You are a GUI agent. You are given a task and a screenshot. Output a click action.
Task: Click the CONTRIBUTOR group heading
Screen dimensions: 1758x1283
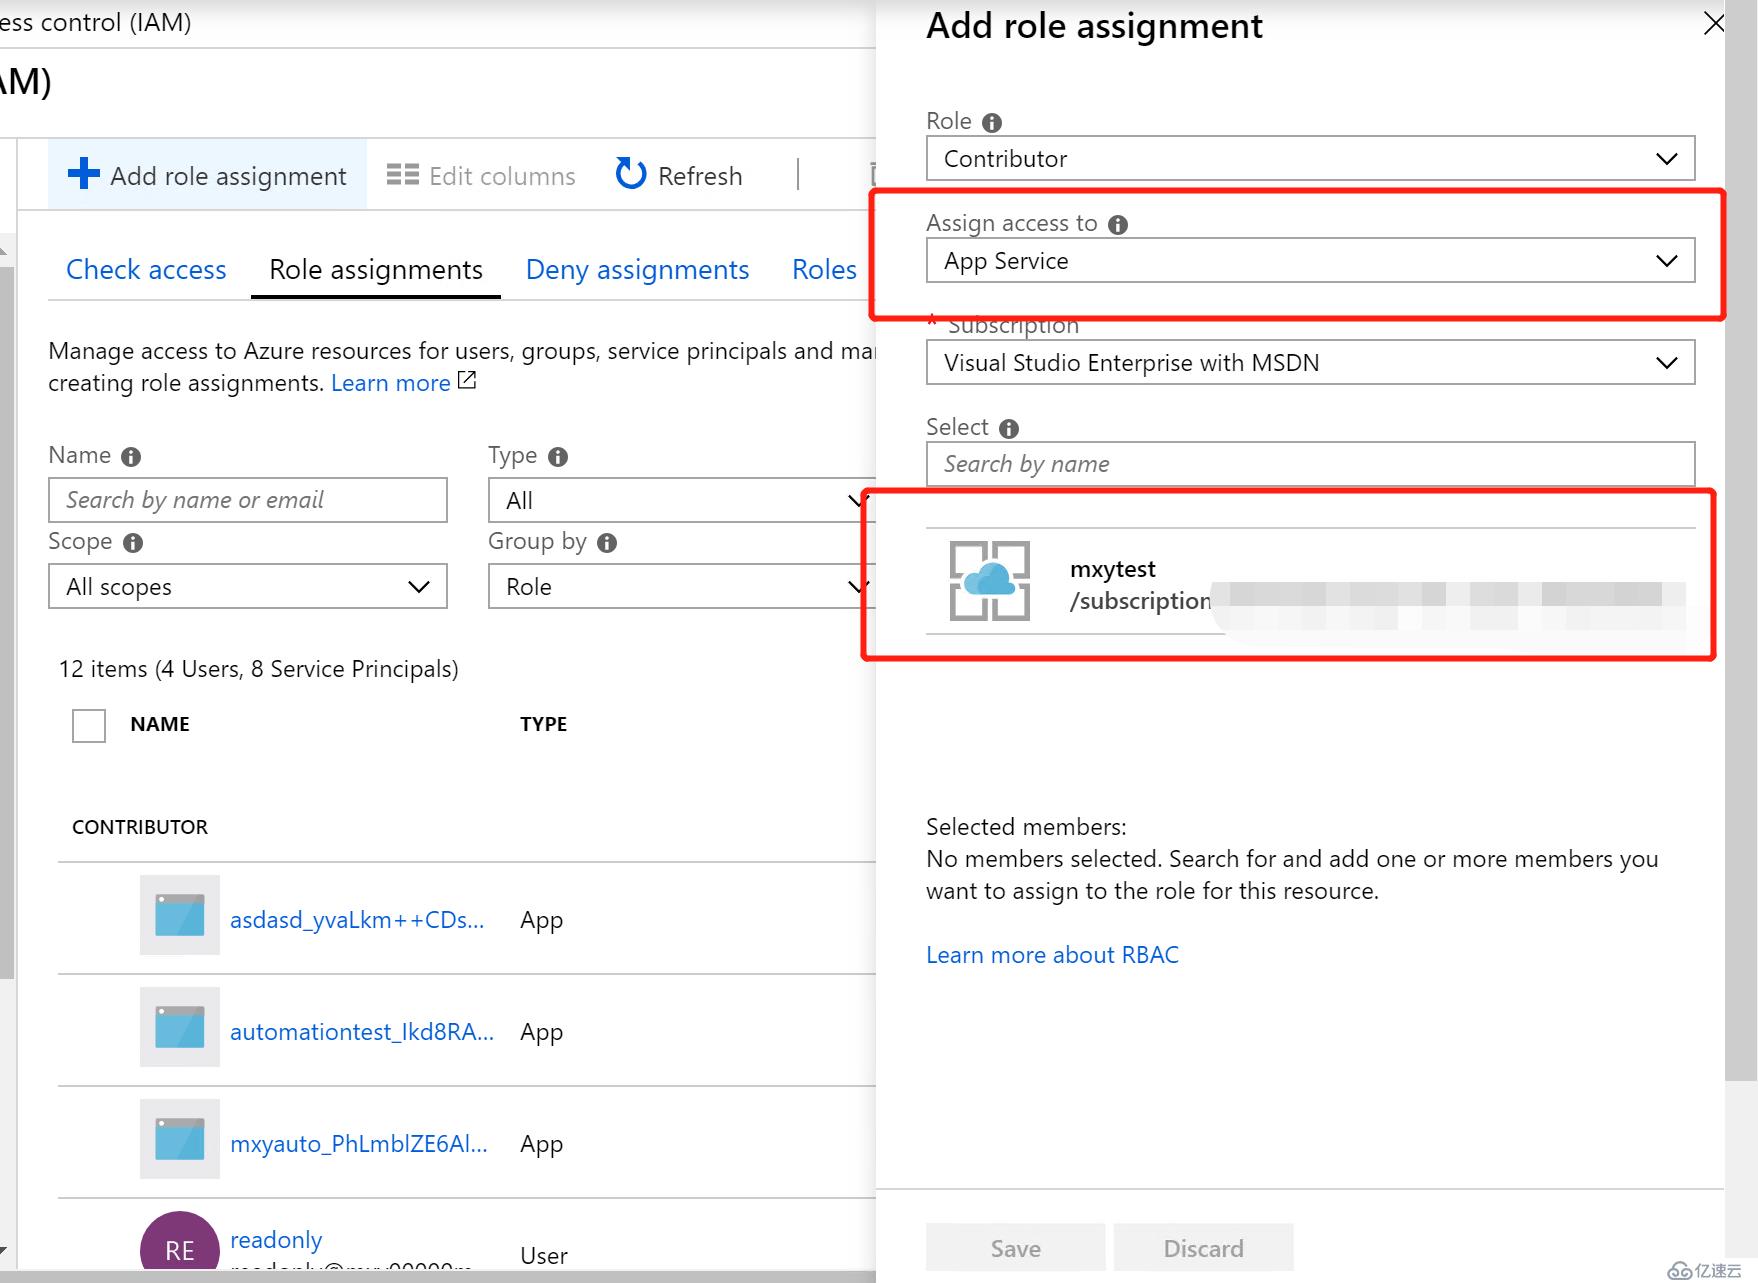pyautogui.click(x=140, y=827)
